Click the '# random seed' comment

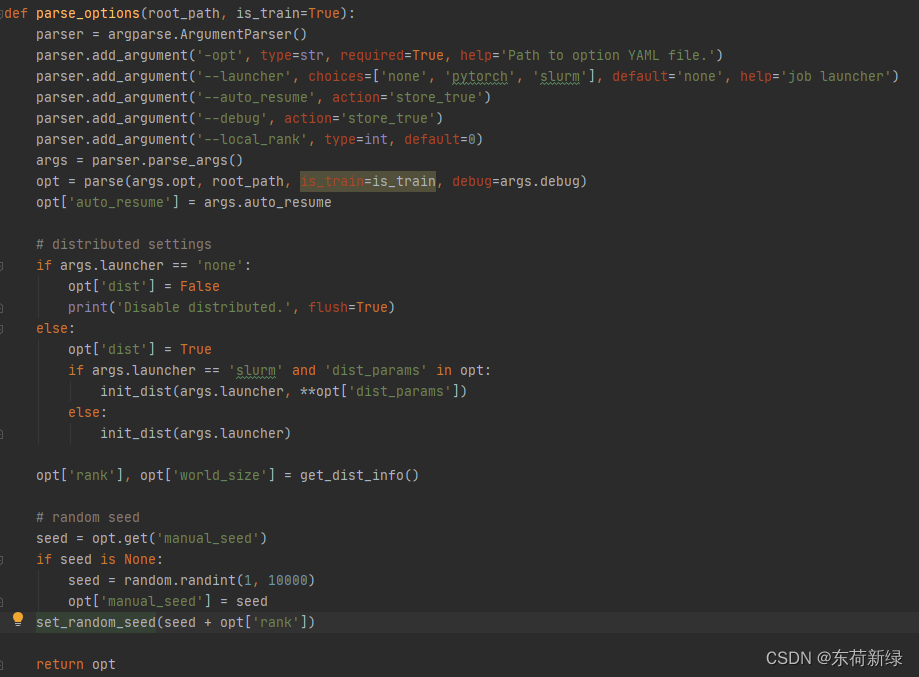point(88,518)
